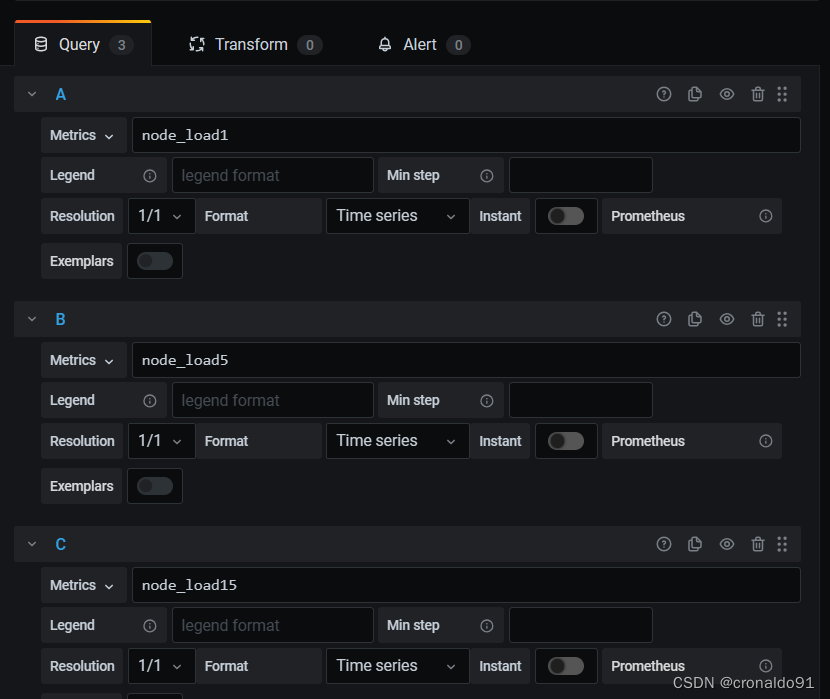
Task: Delete query A with trash icon
Action: [x=758, y=94]
